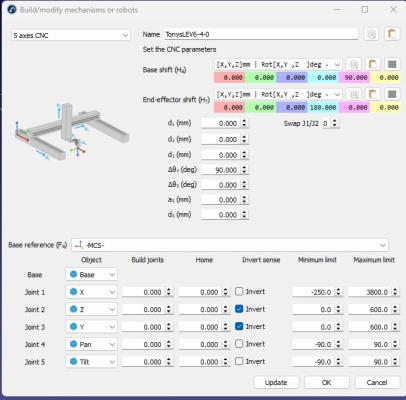
Task: Open the Base object dropdown
Action: pyautogui.click(x=91, y=275)
